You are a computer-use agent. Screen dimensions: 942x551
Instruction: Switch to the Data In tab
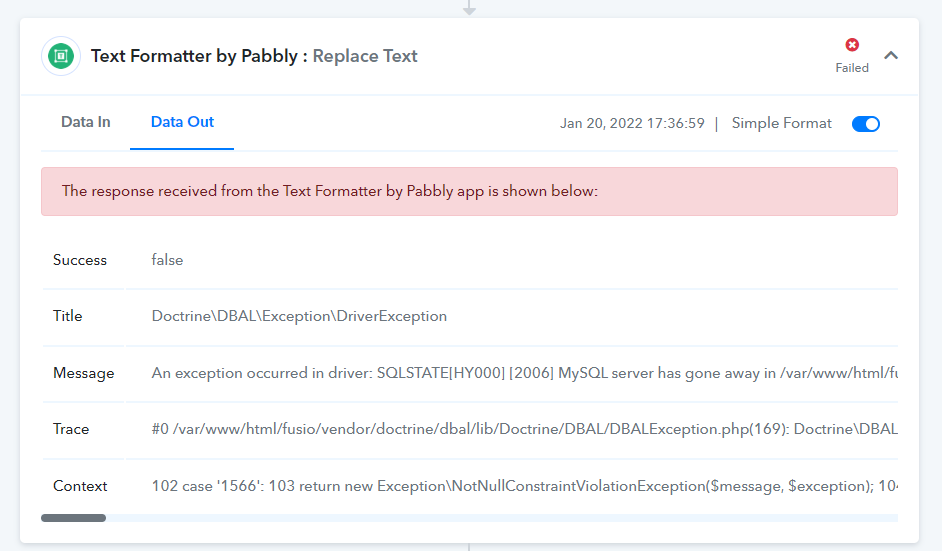(86, 122)
